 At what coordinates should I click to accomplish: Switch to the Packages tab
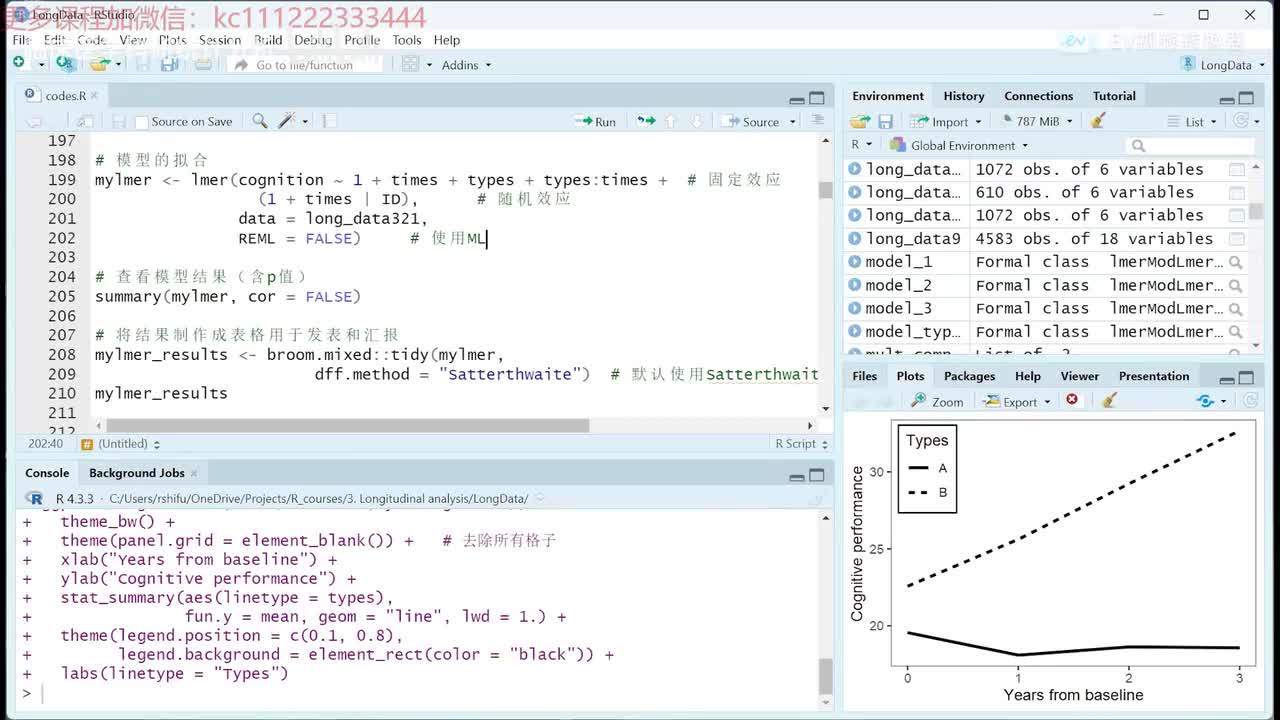coord(969,376)
